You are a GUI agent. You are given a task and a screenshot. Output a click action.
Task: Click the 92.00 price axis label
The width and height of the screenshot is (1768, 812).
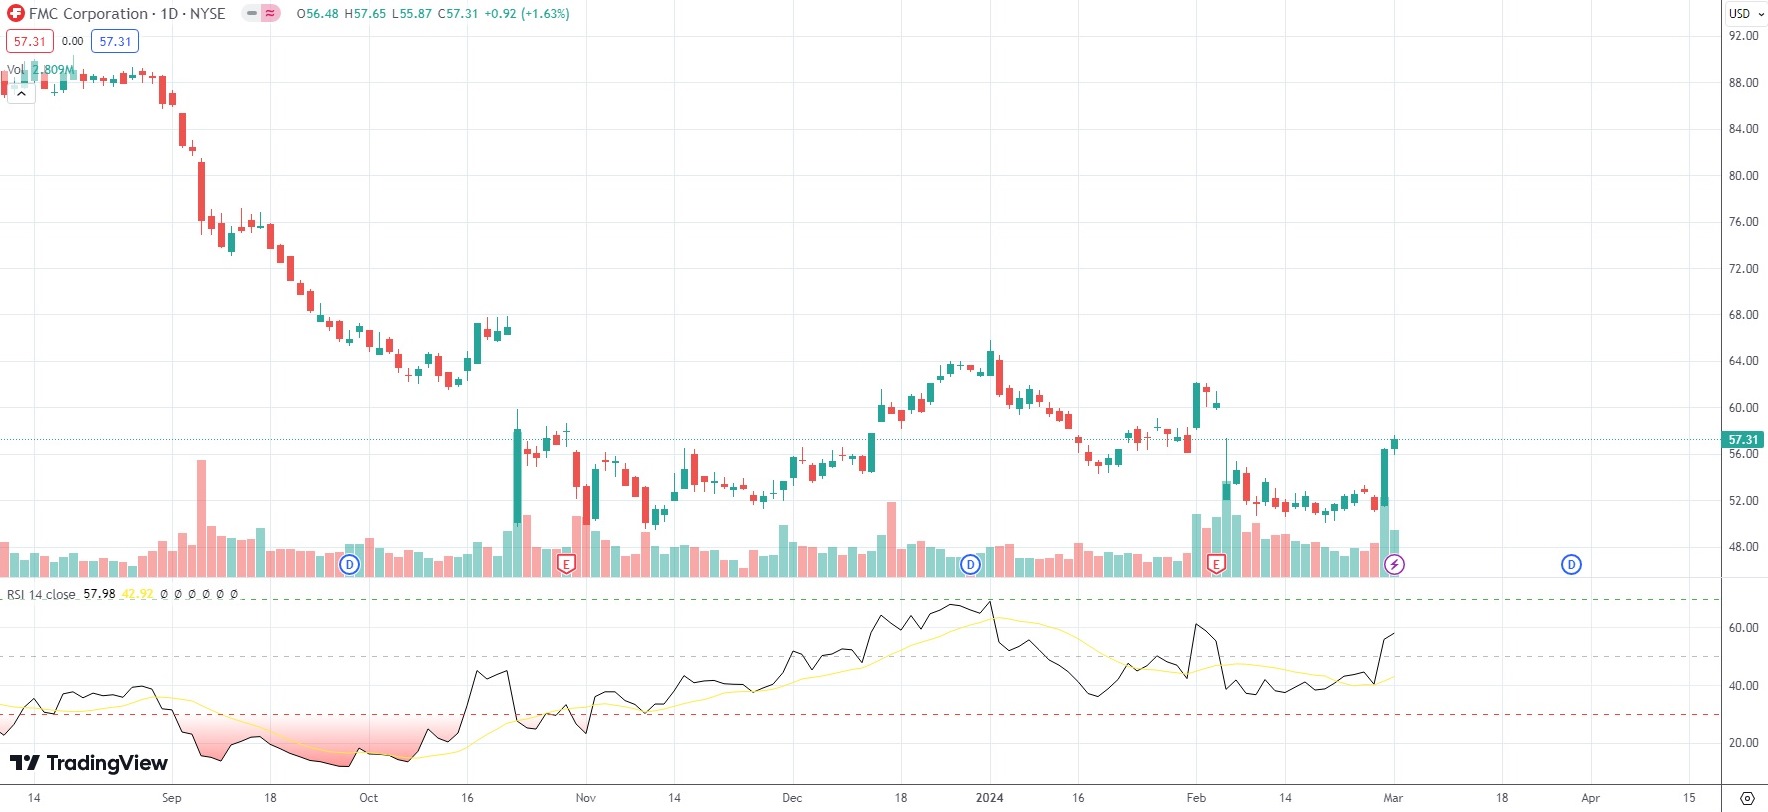click(1743, 36)
